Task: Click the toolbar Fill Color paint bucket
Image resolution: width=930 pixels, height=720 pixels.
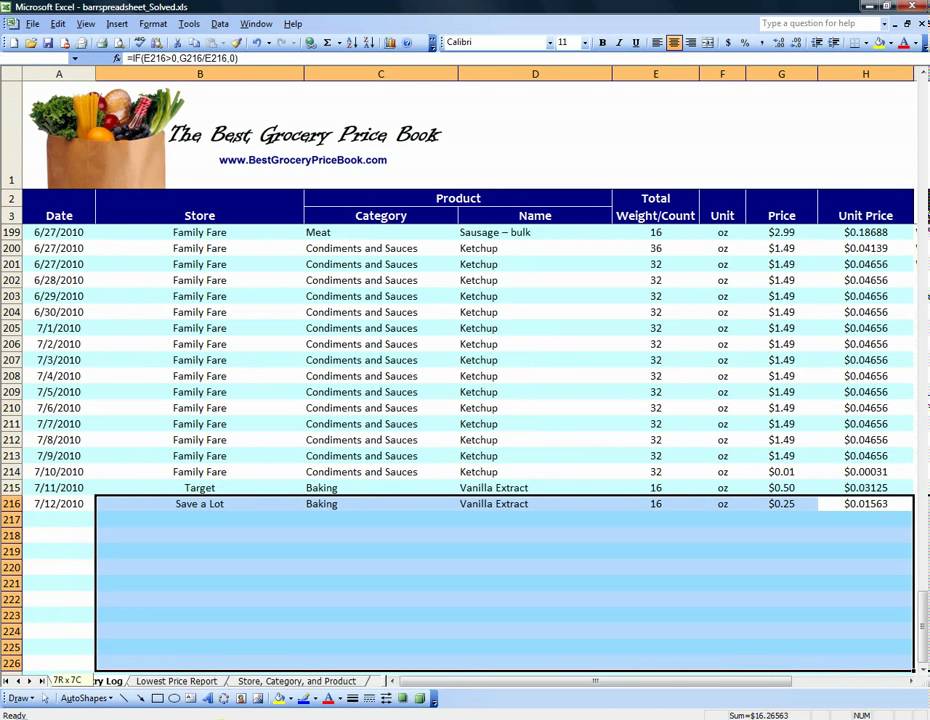Action: [880, 43]
